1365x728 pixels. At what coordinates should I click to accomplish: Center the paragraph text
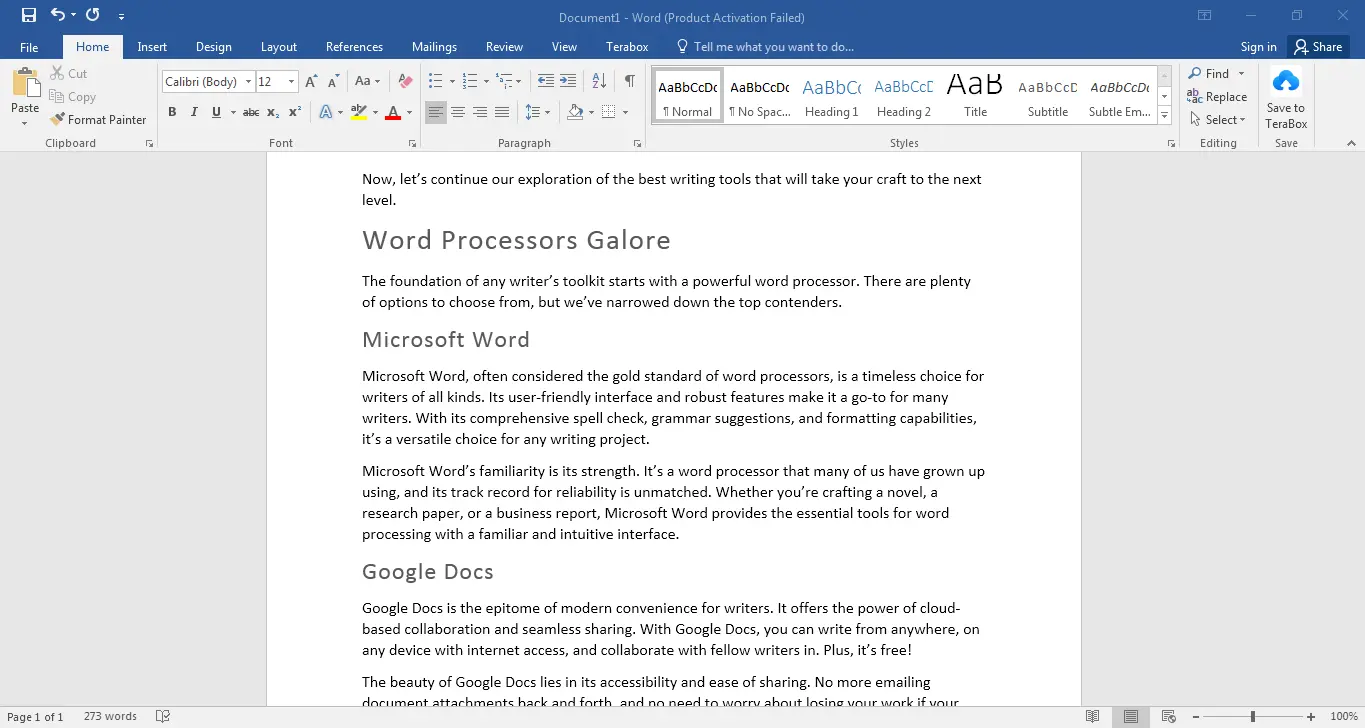(x=458, y=112)
